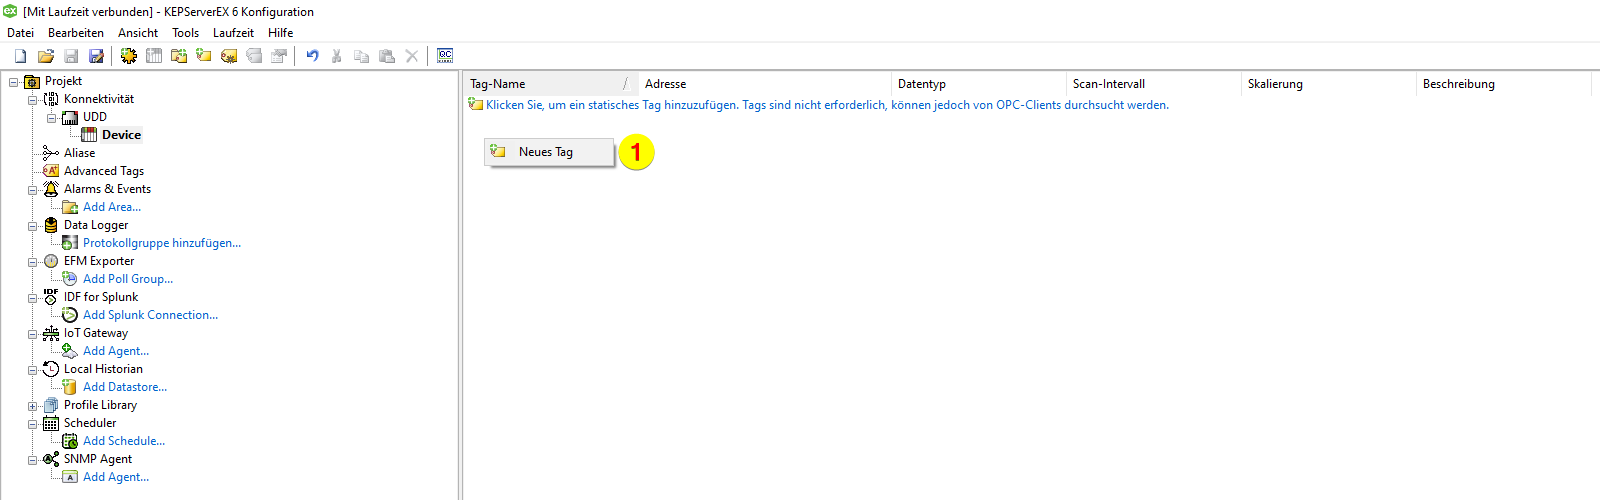This screenshot has height=500, width=1600.
Task: Click the Scan-Intervall column header
Action: [1154, 84]
